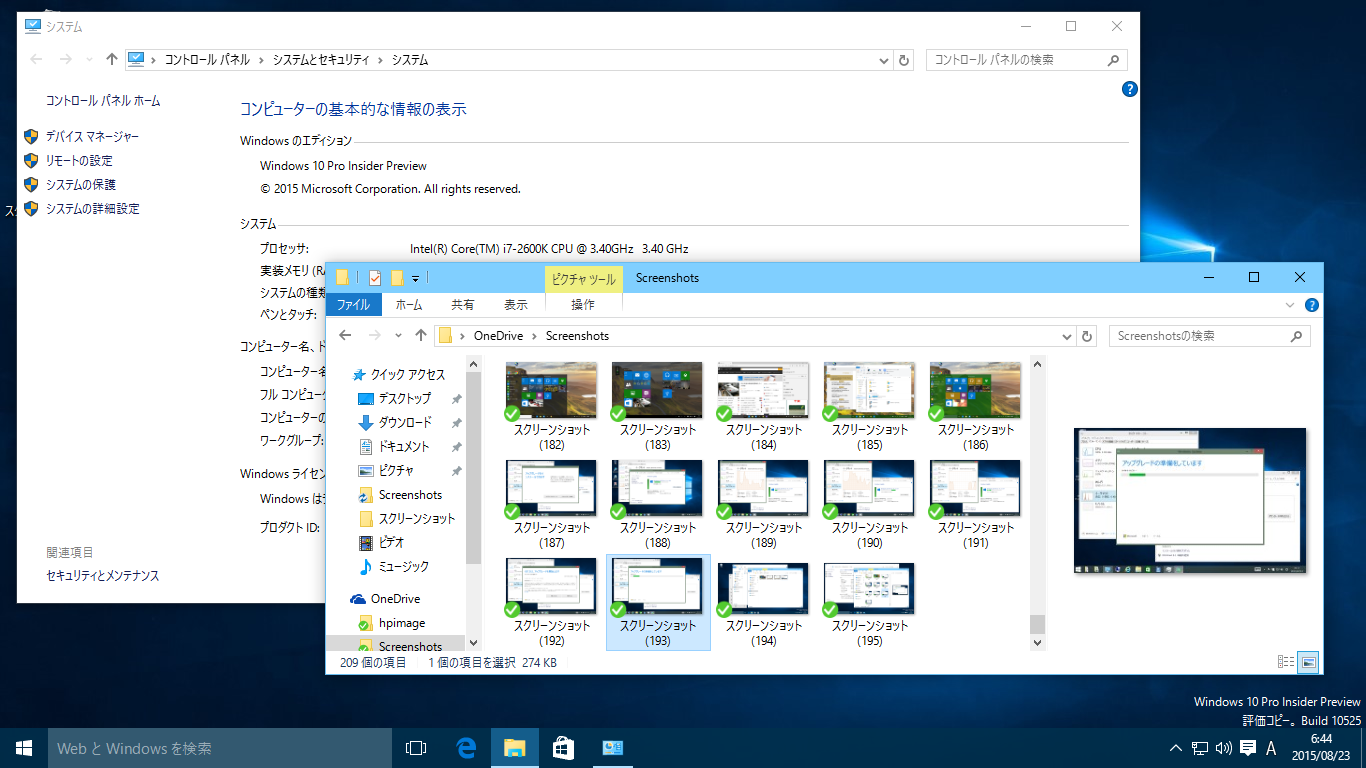Expand the Explorer ribbon chevron
This screenshot has width=1366, height=768.
(1289, 305)
